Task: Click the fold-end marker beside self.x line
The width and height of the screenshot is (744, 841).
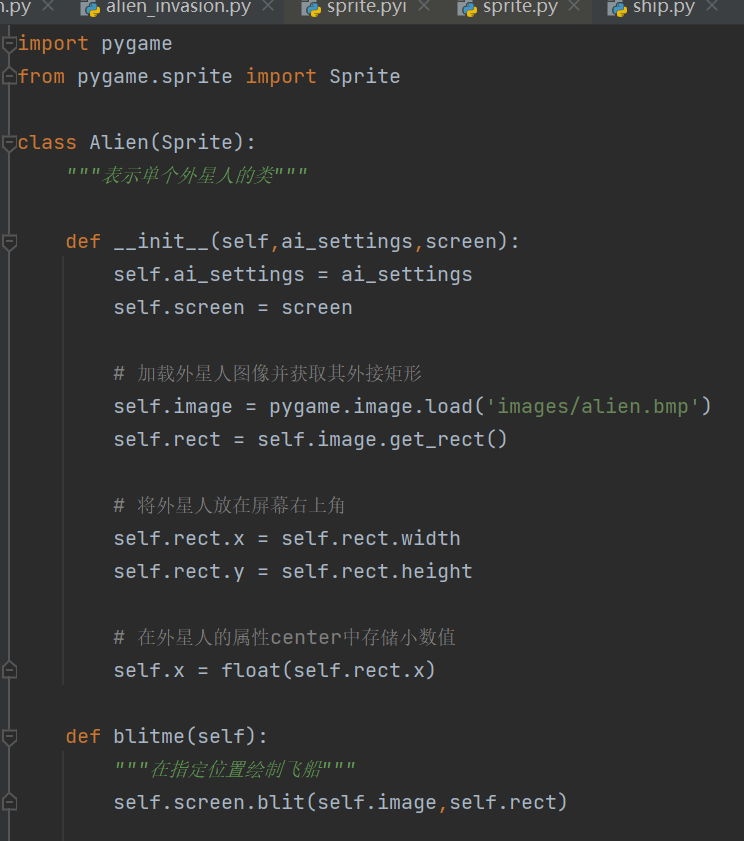Action: coord(9,669)
